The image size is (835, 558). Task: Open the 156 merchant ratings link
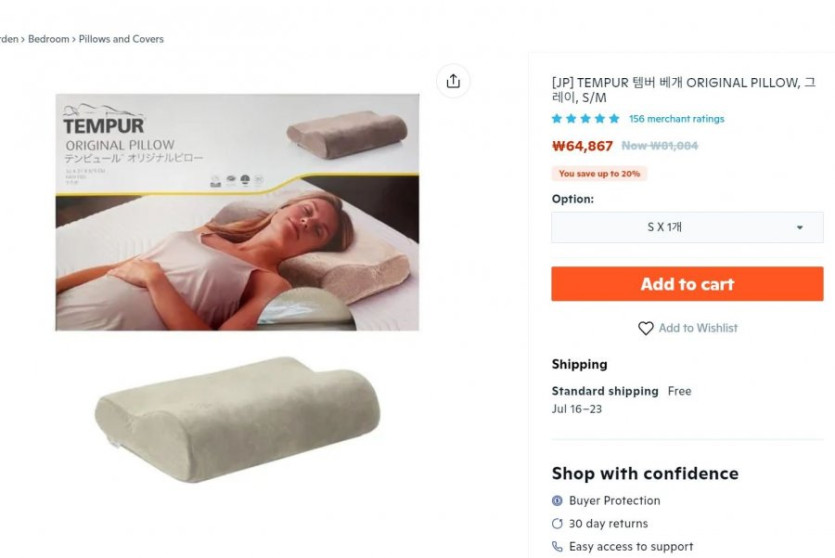point(676,119)
